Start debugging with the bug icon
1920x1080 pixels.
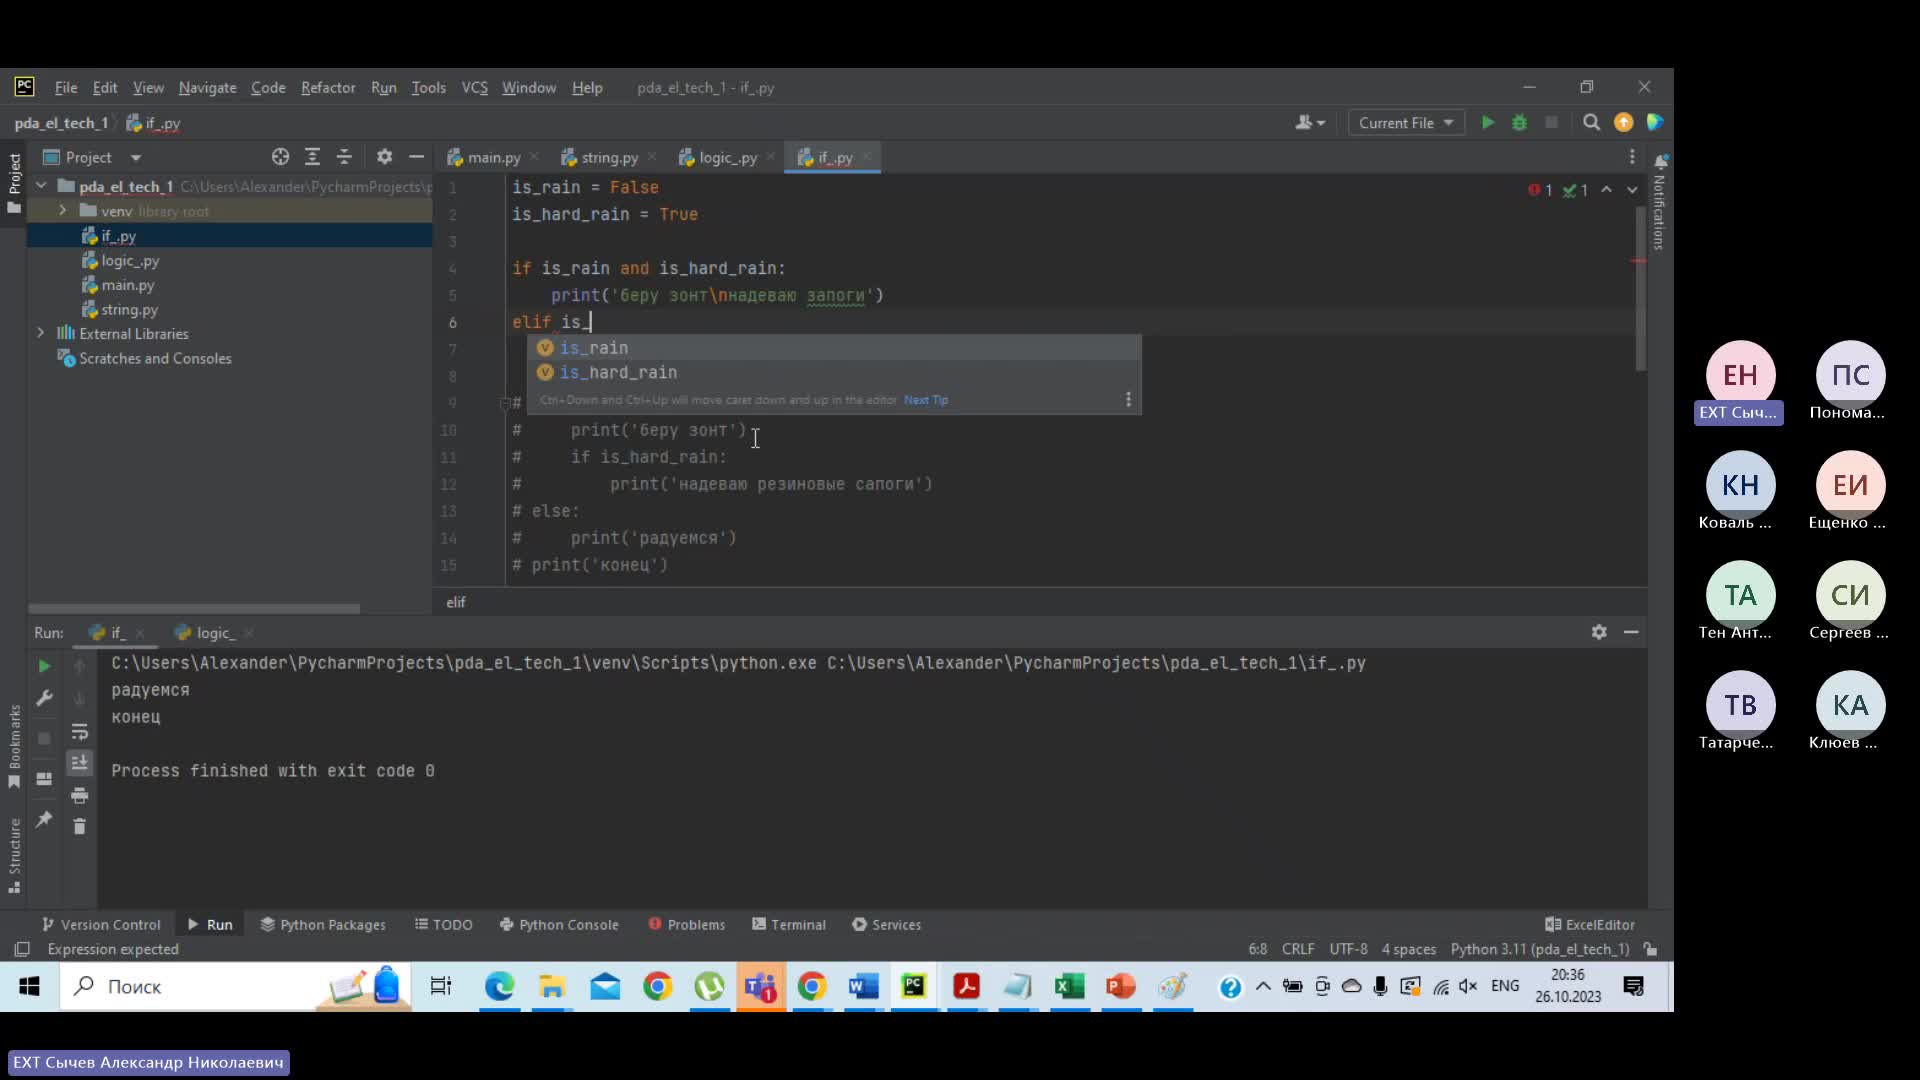point(1519,122)
